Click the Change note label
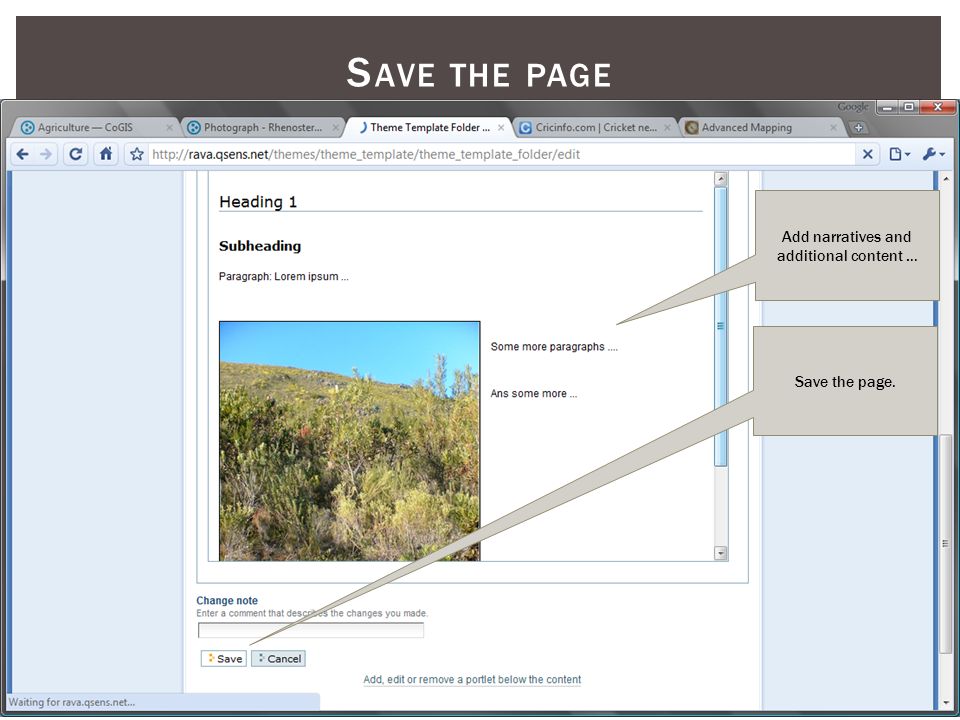 227,601
